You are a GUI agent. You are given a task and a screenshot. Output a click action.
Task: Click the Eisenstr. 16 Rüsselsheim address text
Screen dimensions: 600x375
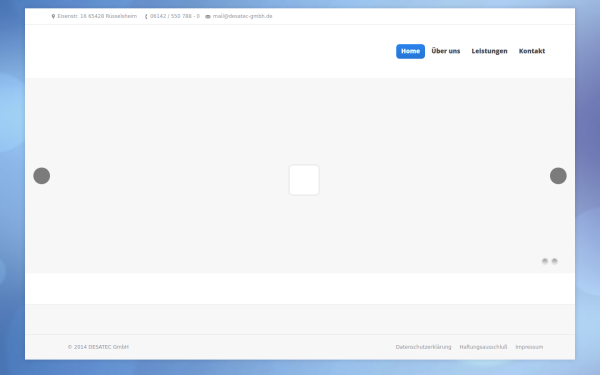click(97, 16)
